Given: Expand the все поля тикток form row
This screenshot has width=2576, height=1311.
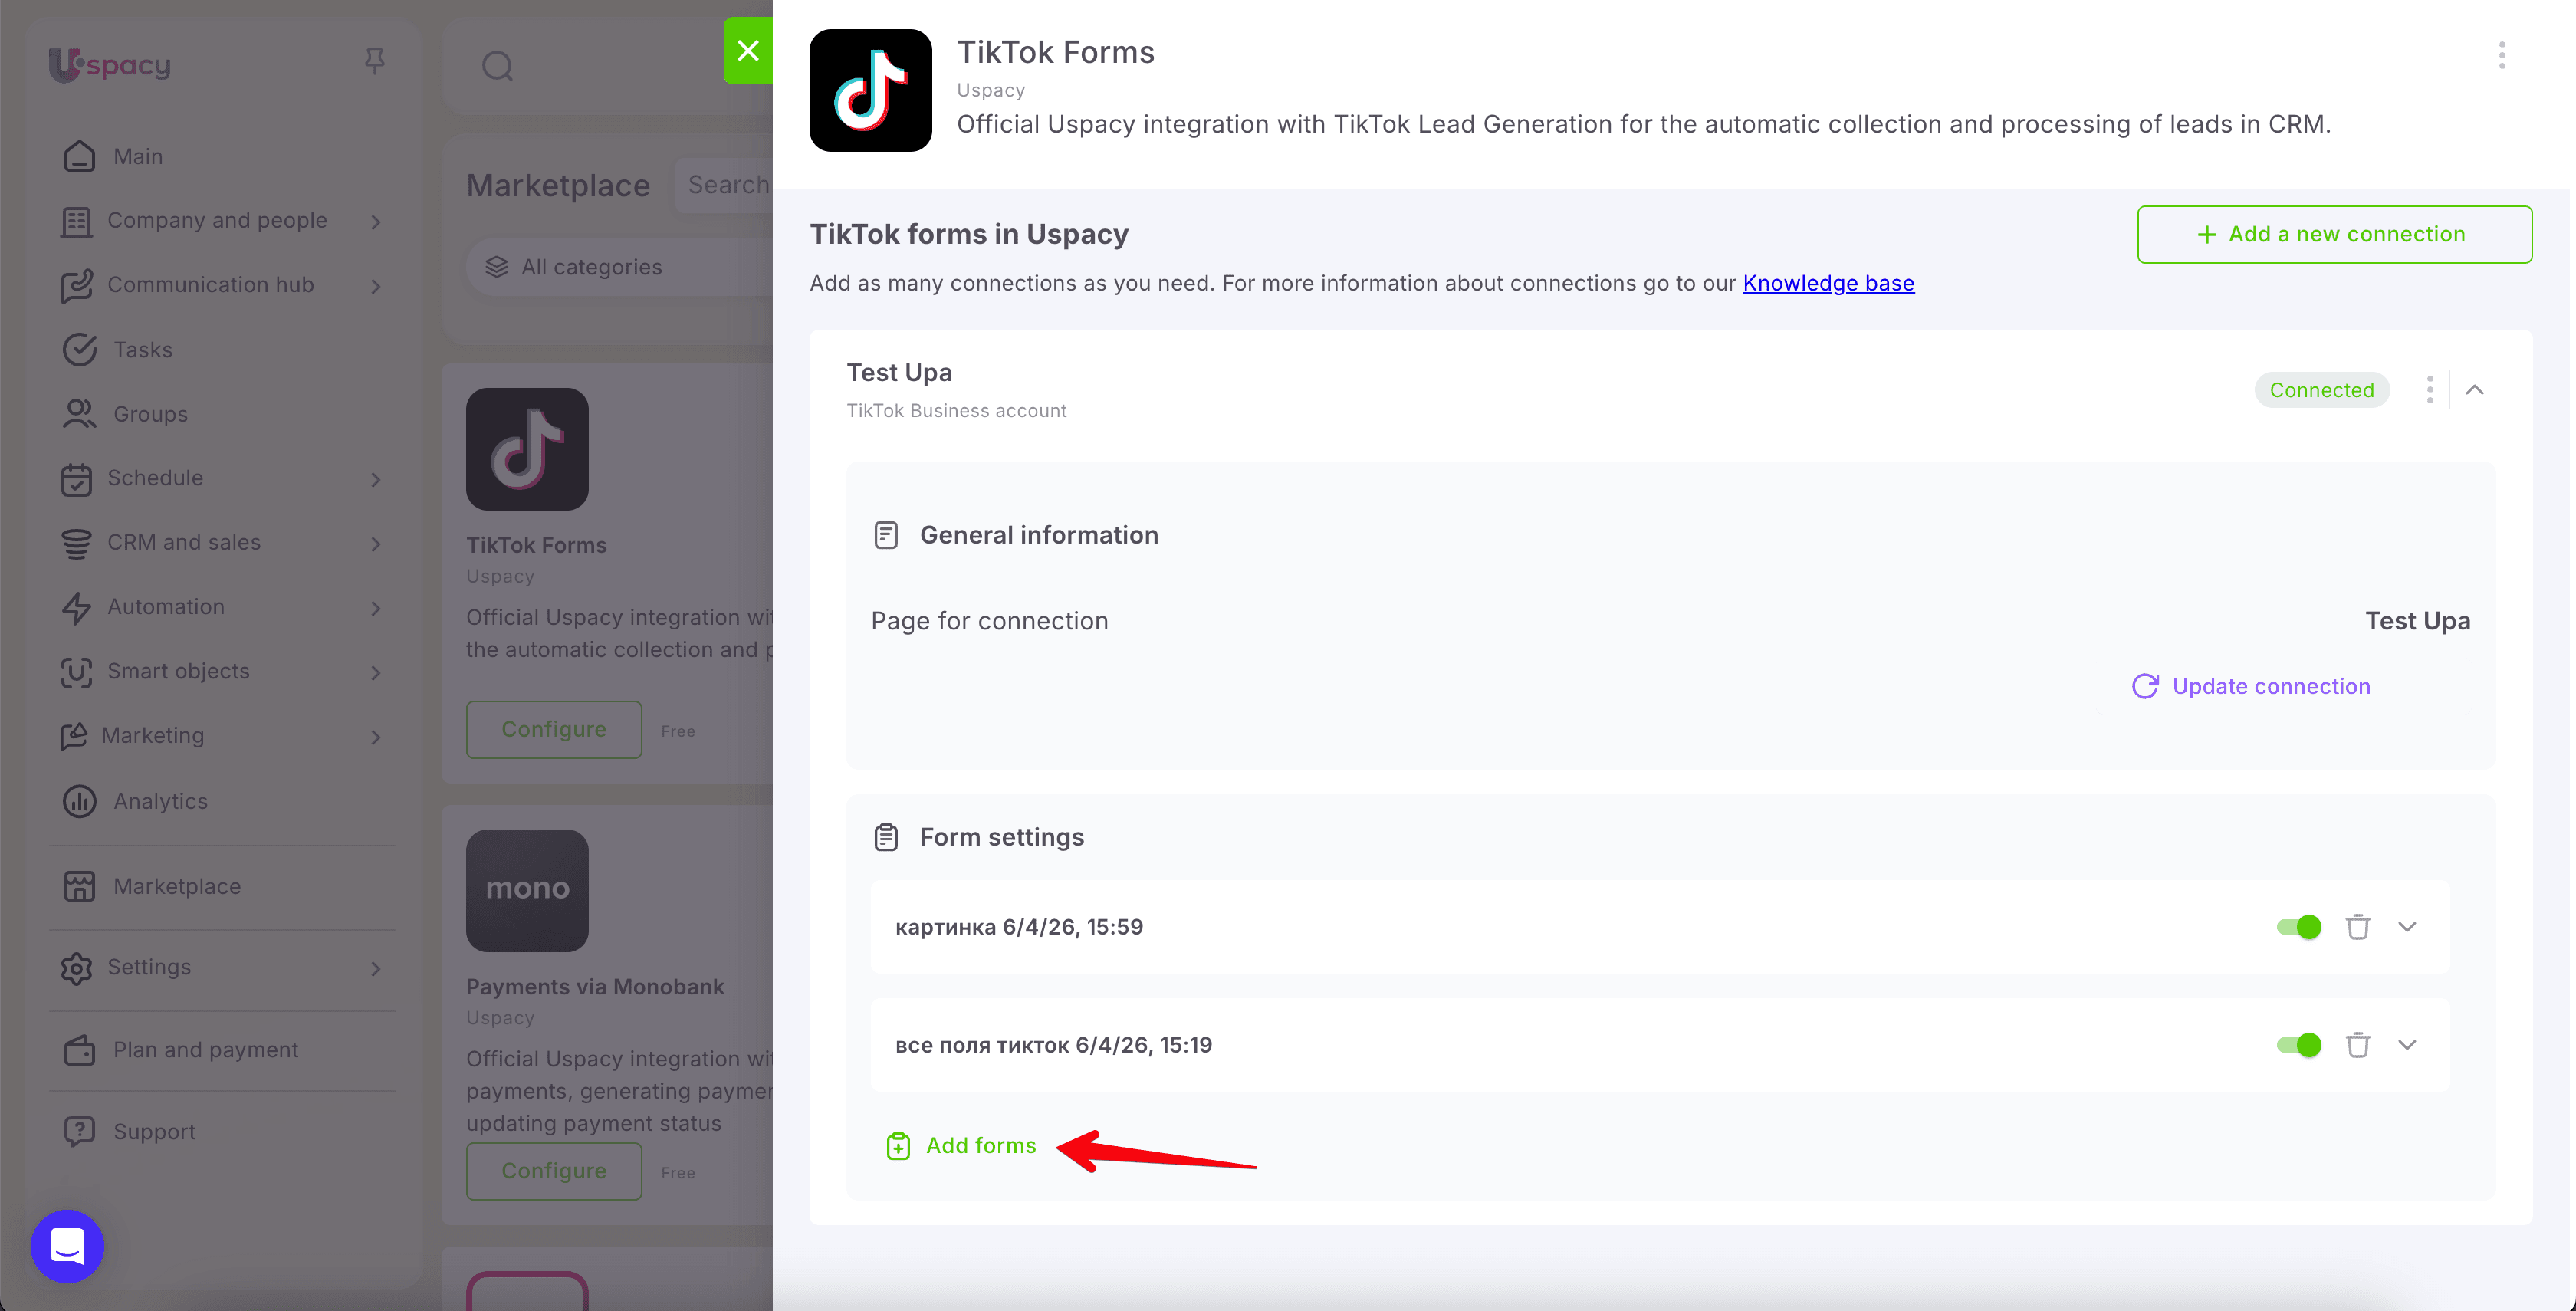Looking at the screenshot, I should pos(2407,1045).
